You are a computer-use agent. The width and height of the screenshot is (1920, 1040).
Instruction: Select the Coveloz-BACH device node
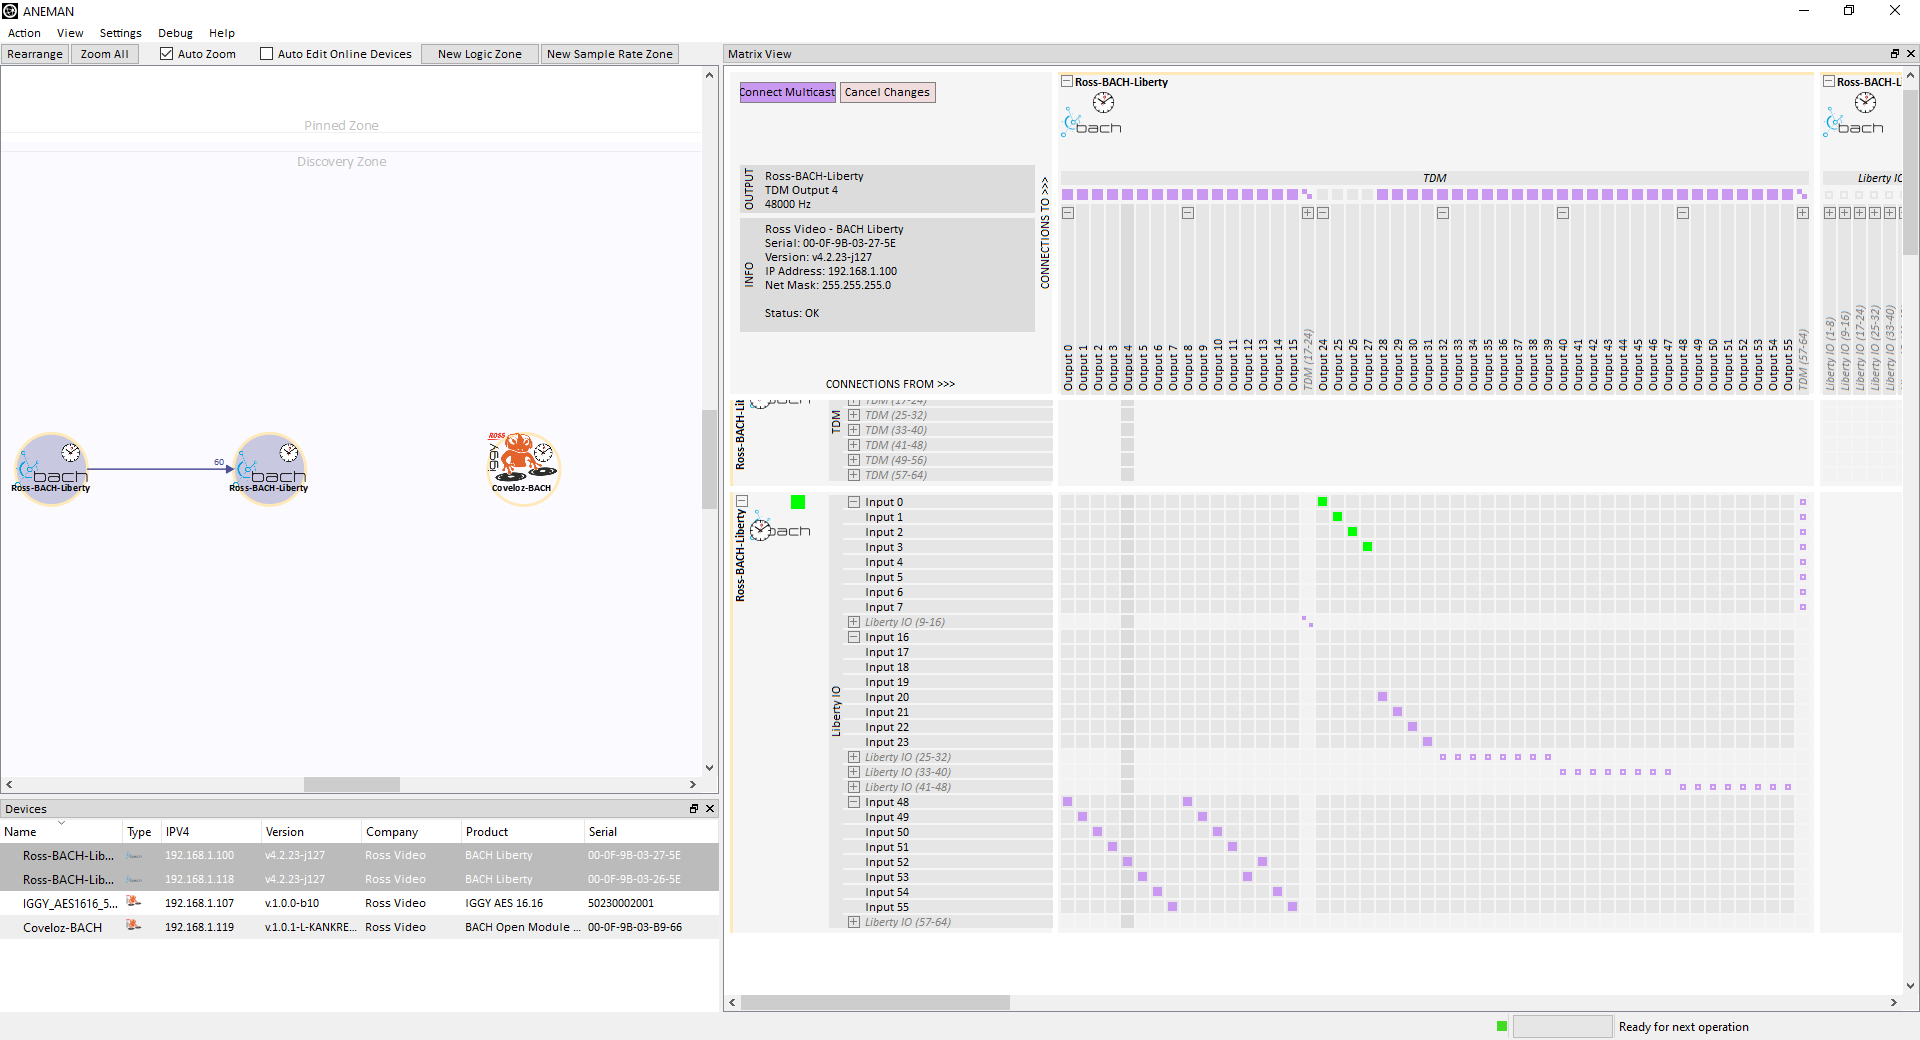pos(522,468)
